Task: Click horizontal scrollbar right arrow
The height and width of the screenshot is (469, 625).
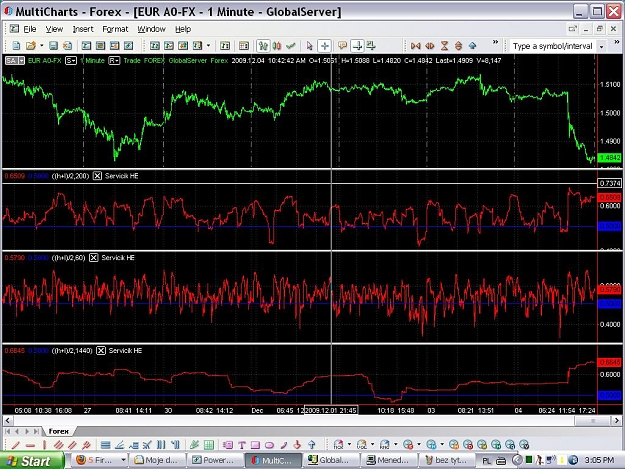Action: pos(616,420)
